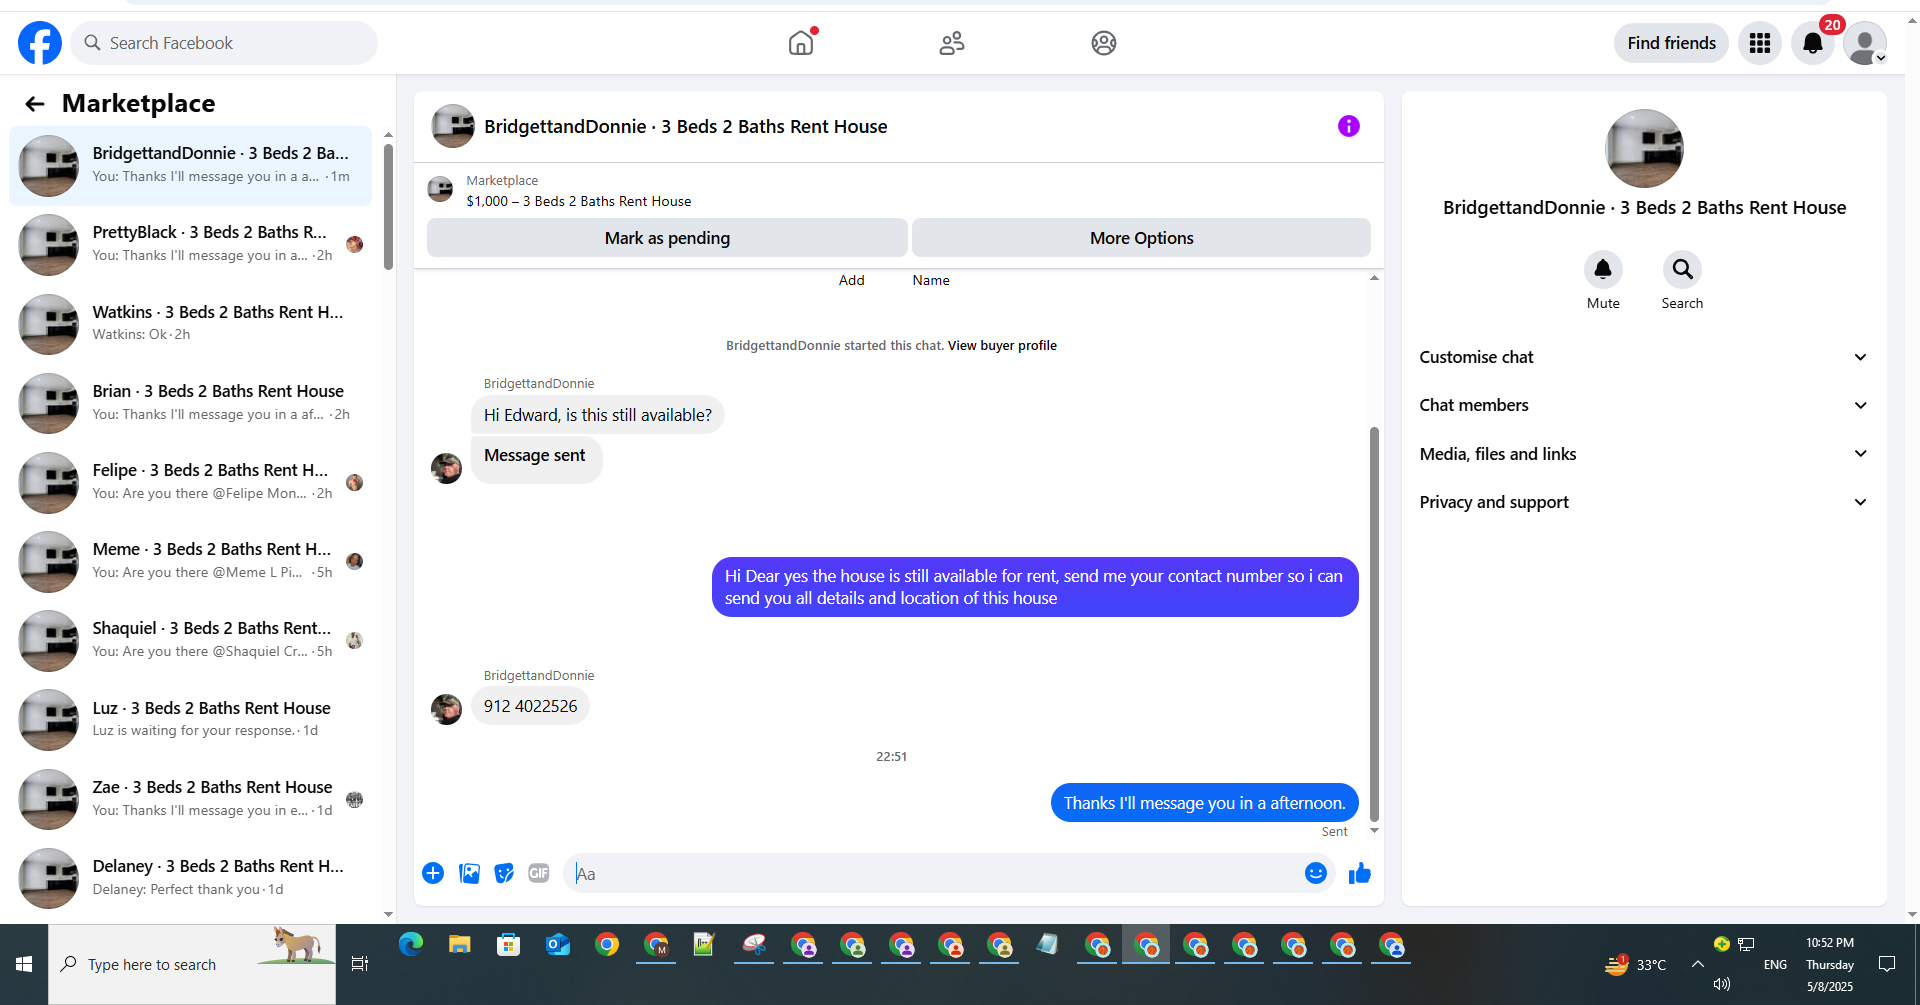Viewport: 1920px width, 1005px height.
Task: Open the Meme conversation
Action: (190, 560)
